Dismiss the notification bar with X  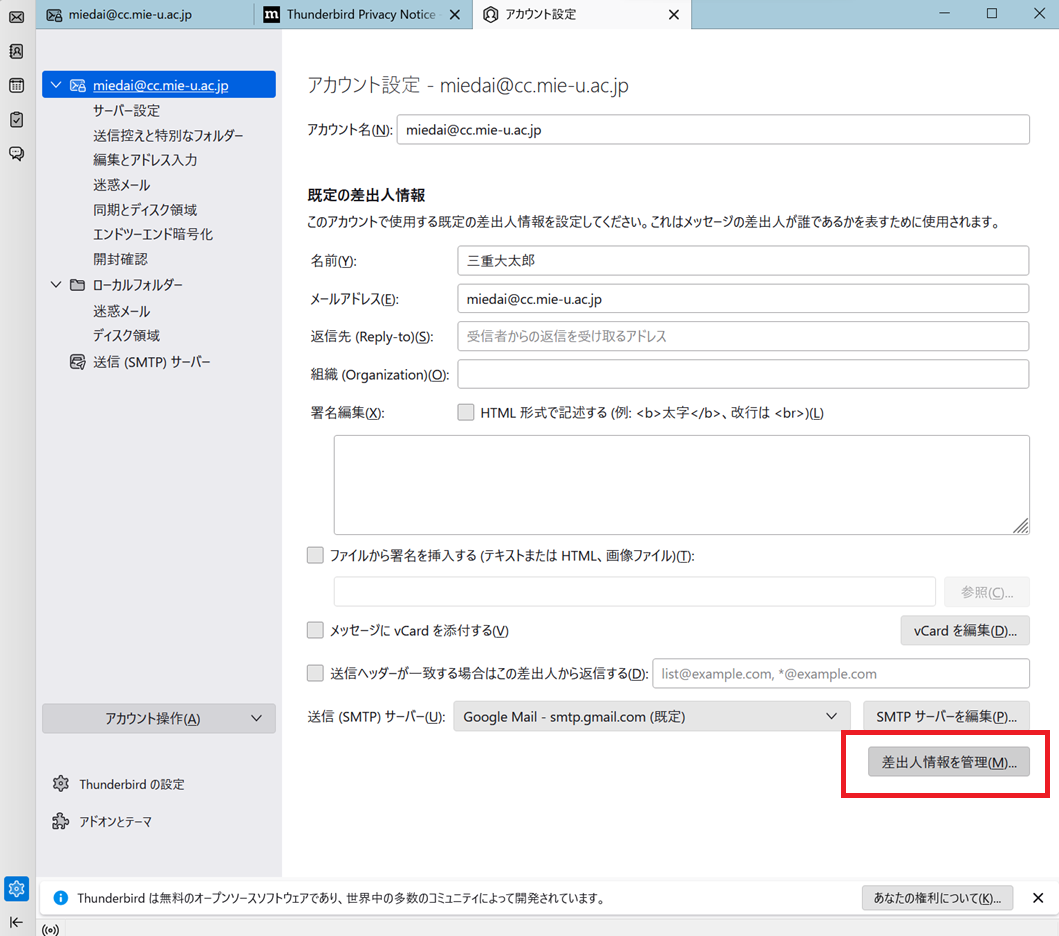click(x=1038, y=898)
